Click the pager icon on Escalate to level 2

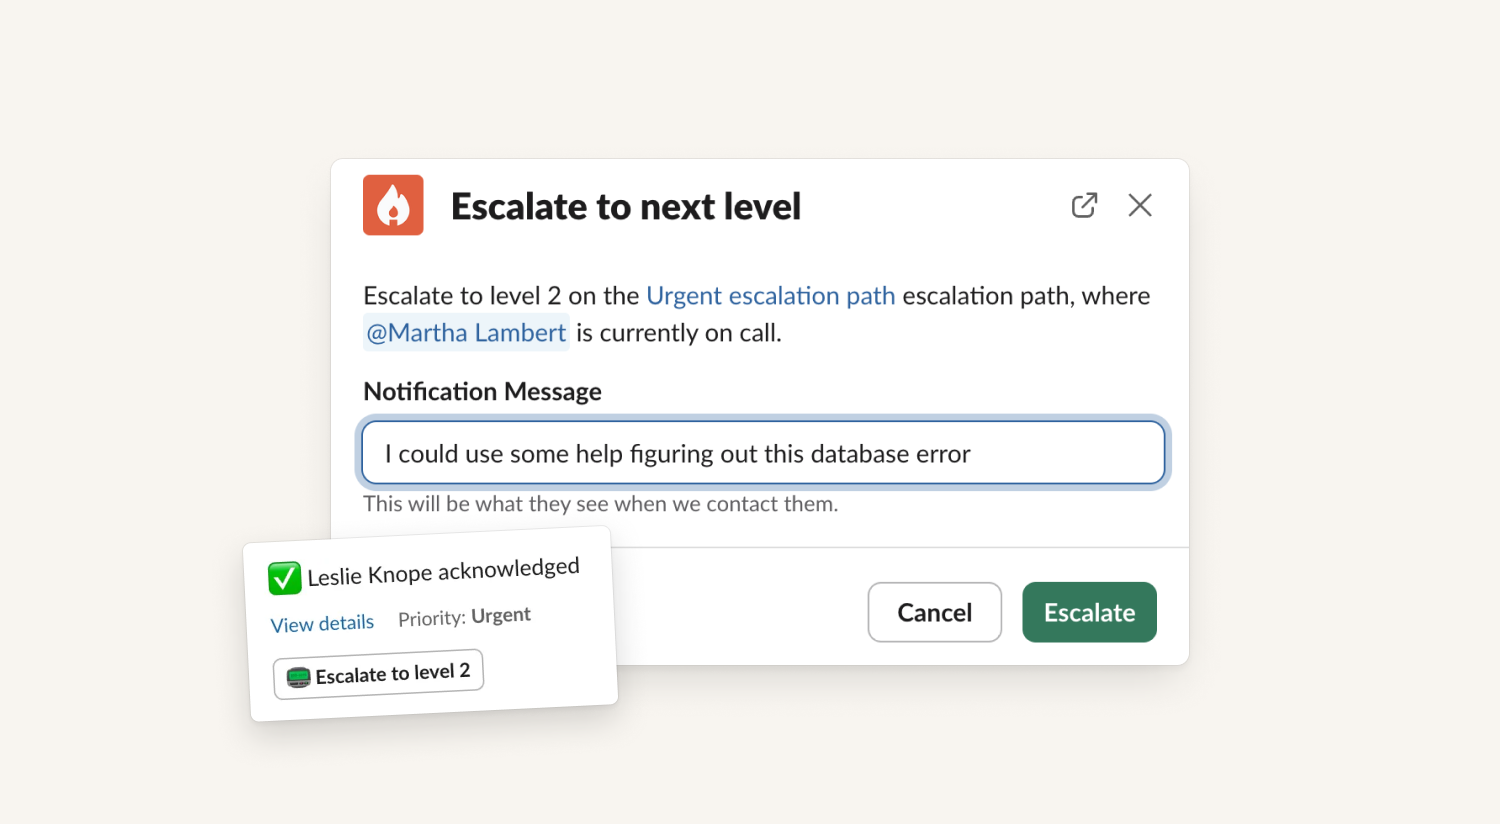pos(298,678)
